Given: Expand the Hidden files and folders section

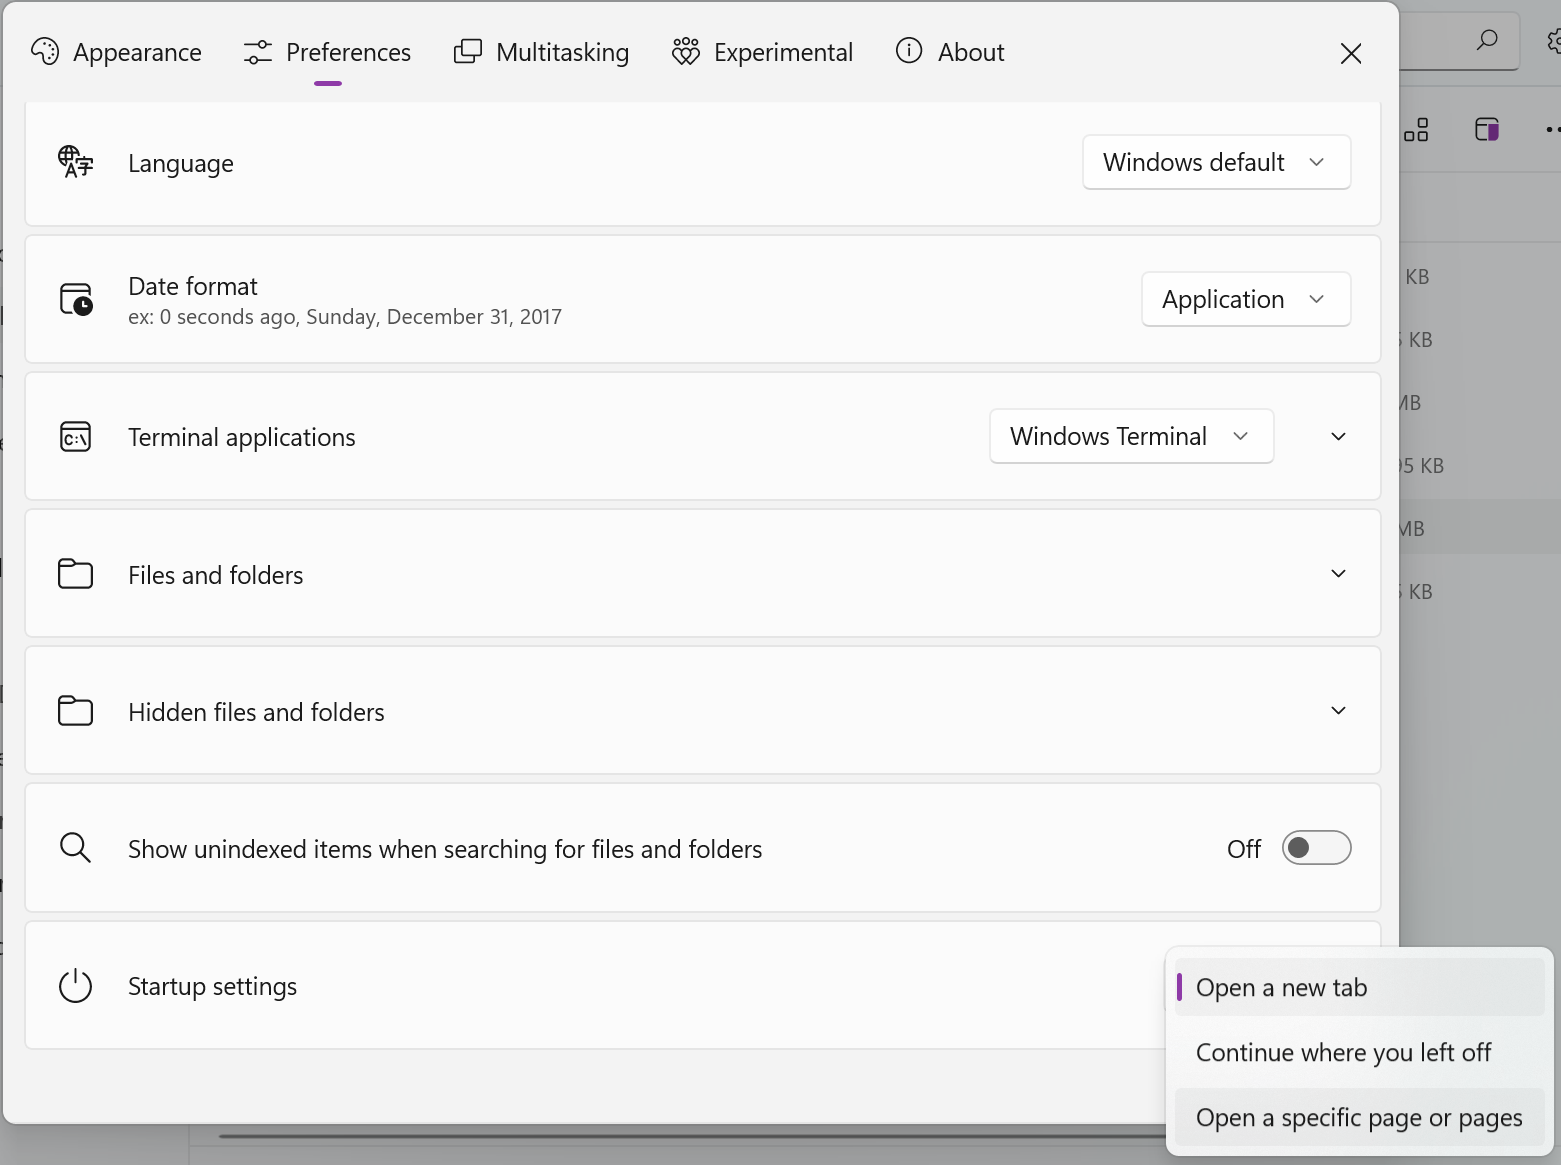Looking at the screenshot, I should [x=1337, y=711].
